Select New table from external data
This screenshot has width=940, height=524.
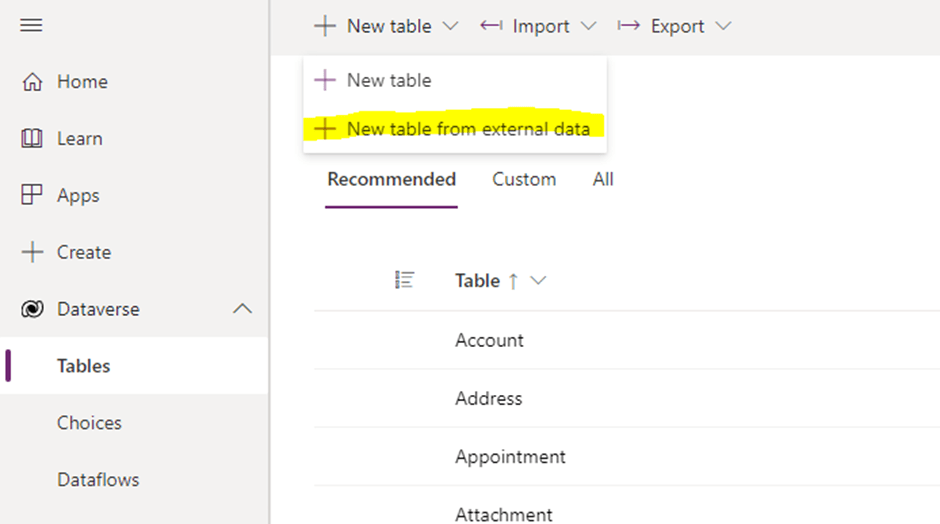pyautogui.click(x=467, y=129)
